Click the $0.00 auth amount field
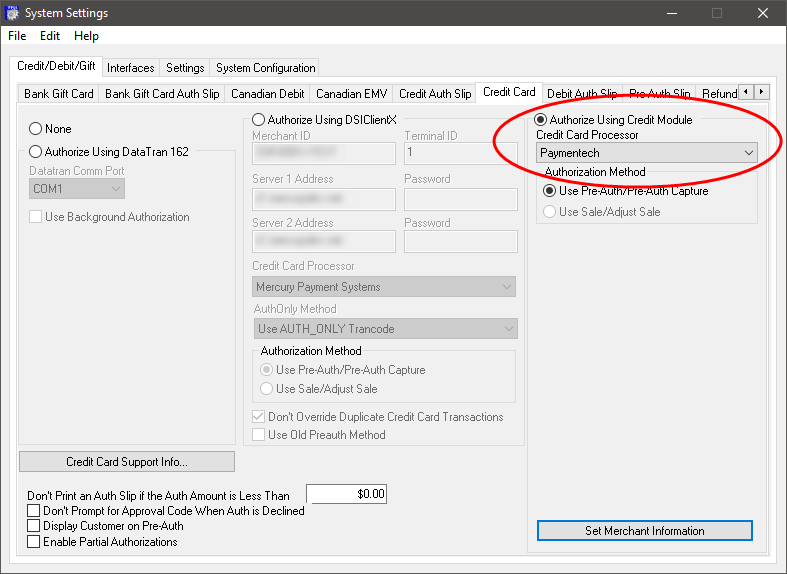This screenshot has width=787, height=574. point(346,494)
